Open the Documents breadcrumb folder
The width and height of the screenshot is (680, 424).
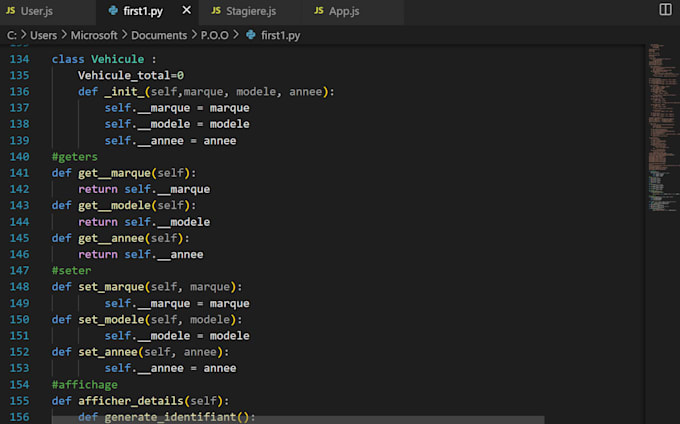159,35
